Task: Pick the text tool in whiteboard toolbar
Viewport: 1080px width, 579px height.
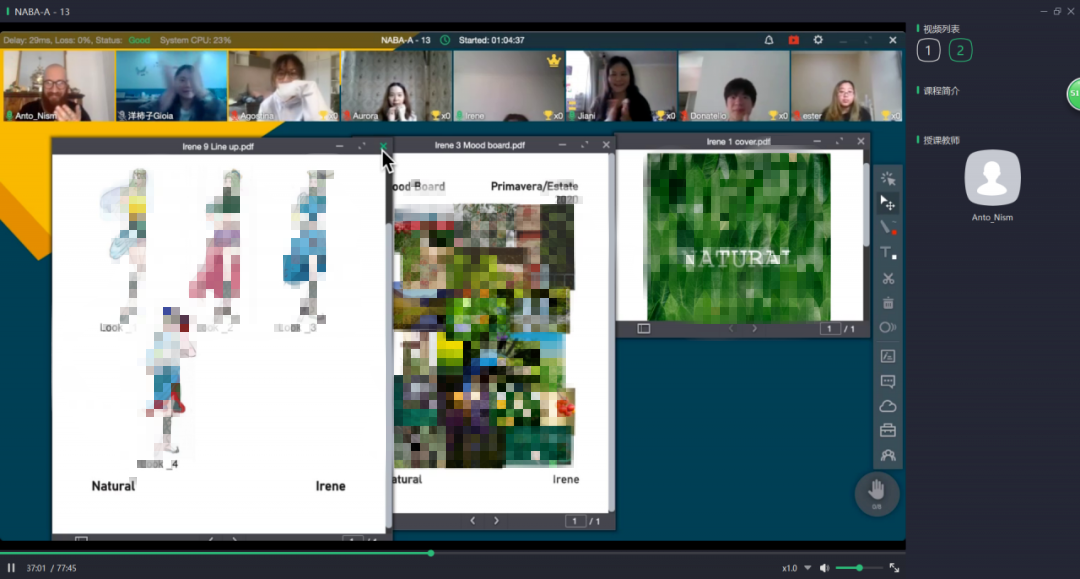Action: (888, 253)
